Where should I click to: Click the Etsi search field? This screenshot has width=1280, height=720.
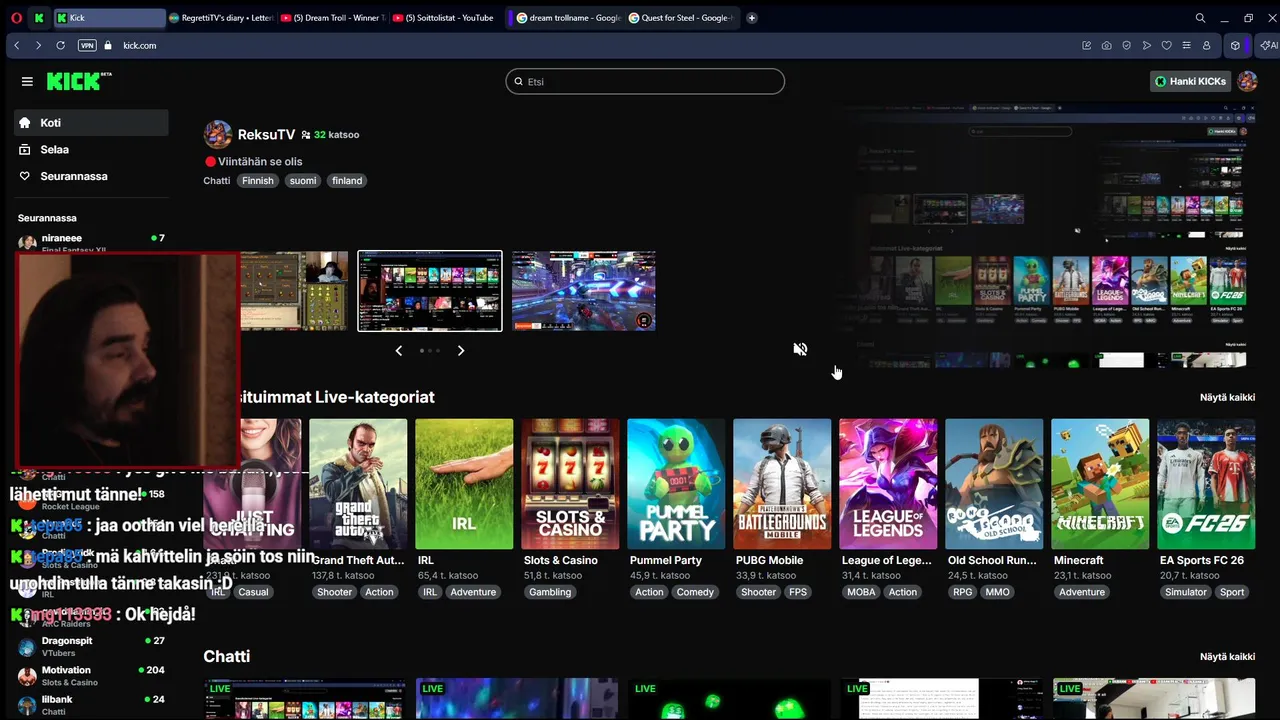point(645,81)
